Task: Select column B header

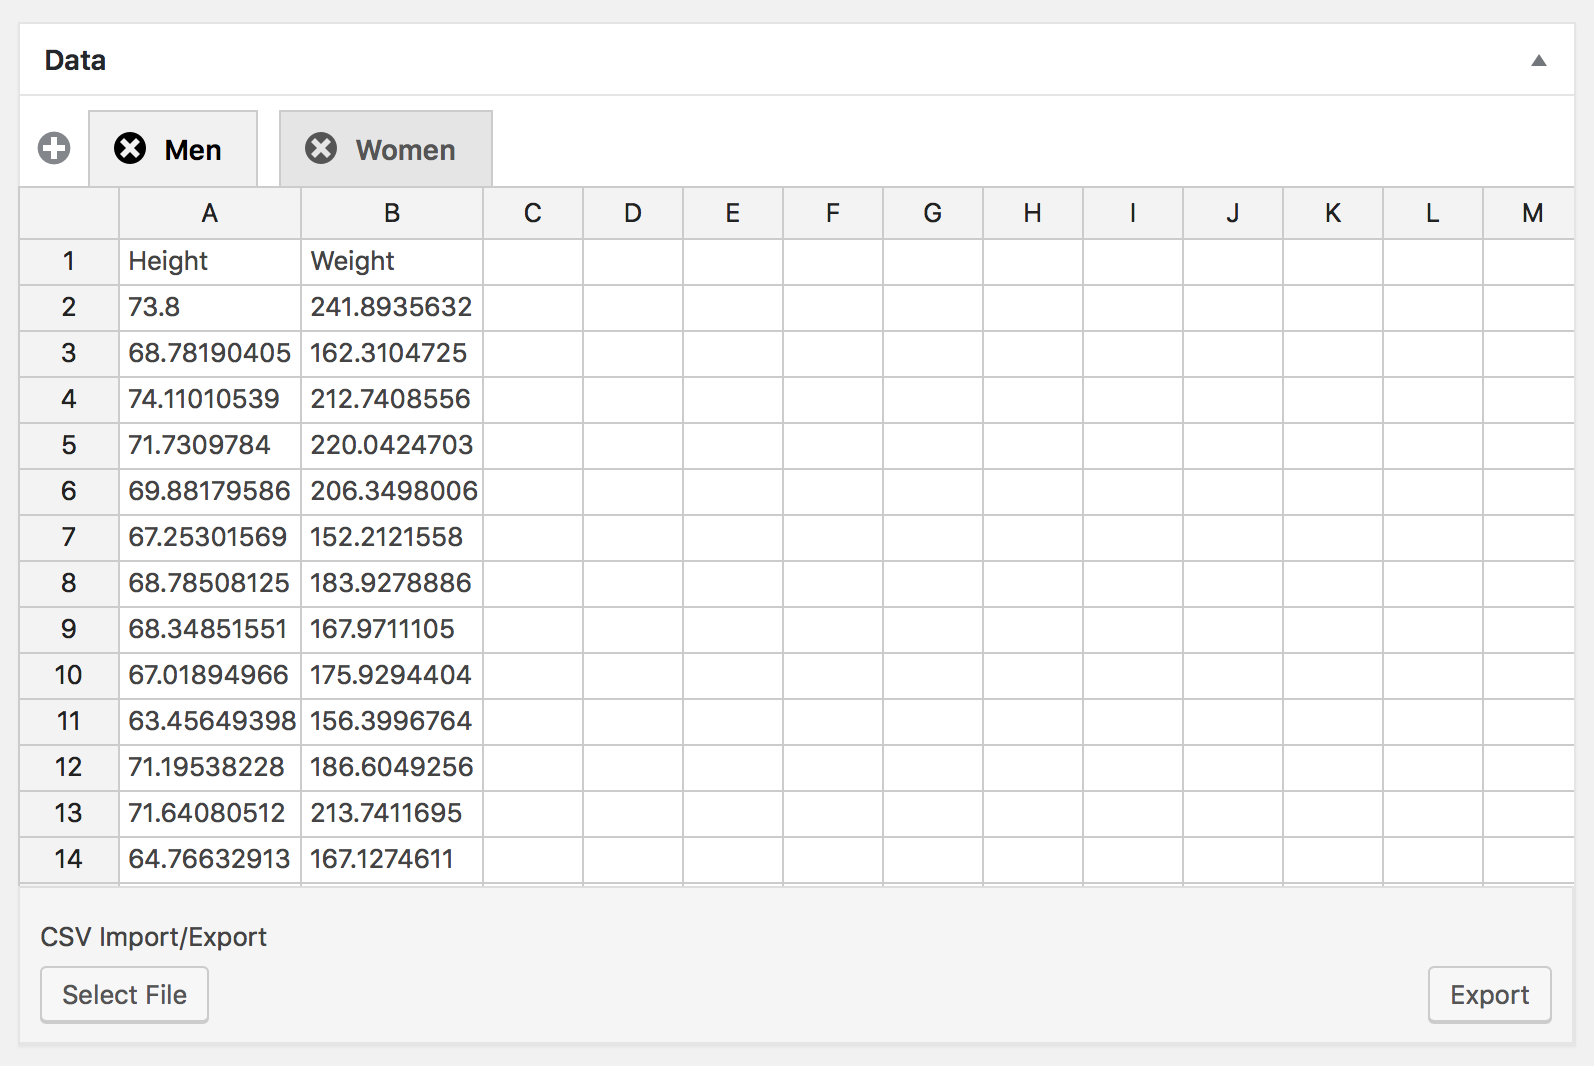Action: (392, 213)
